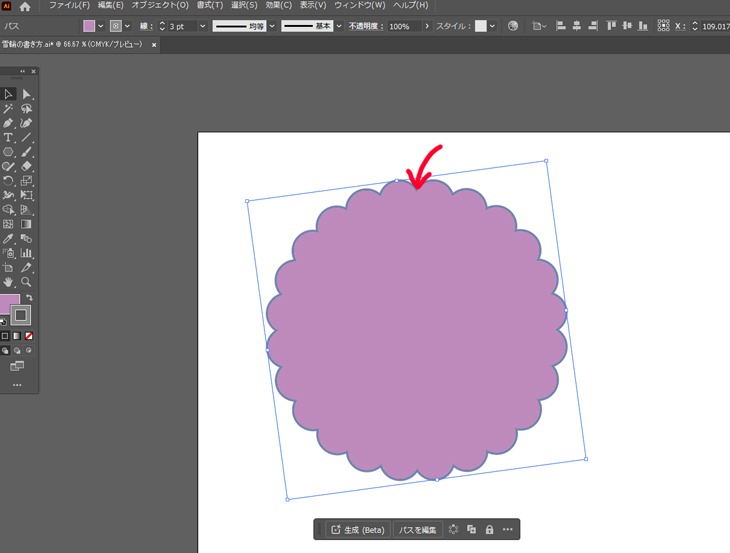Image resolution: width=730 pixels, height=553 pixels.
Task: Click the 生成 (Beta) button
Action: 357,529
